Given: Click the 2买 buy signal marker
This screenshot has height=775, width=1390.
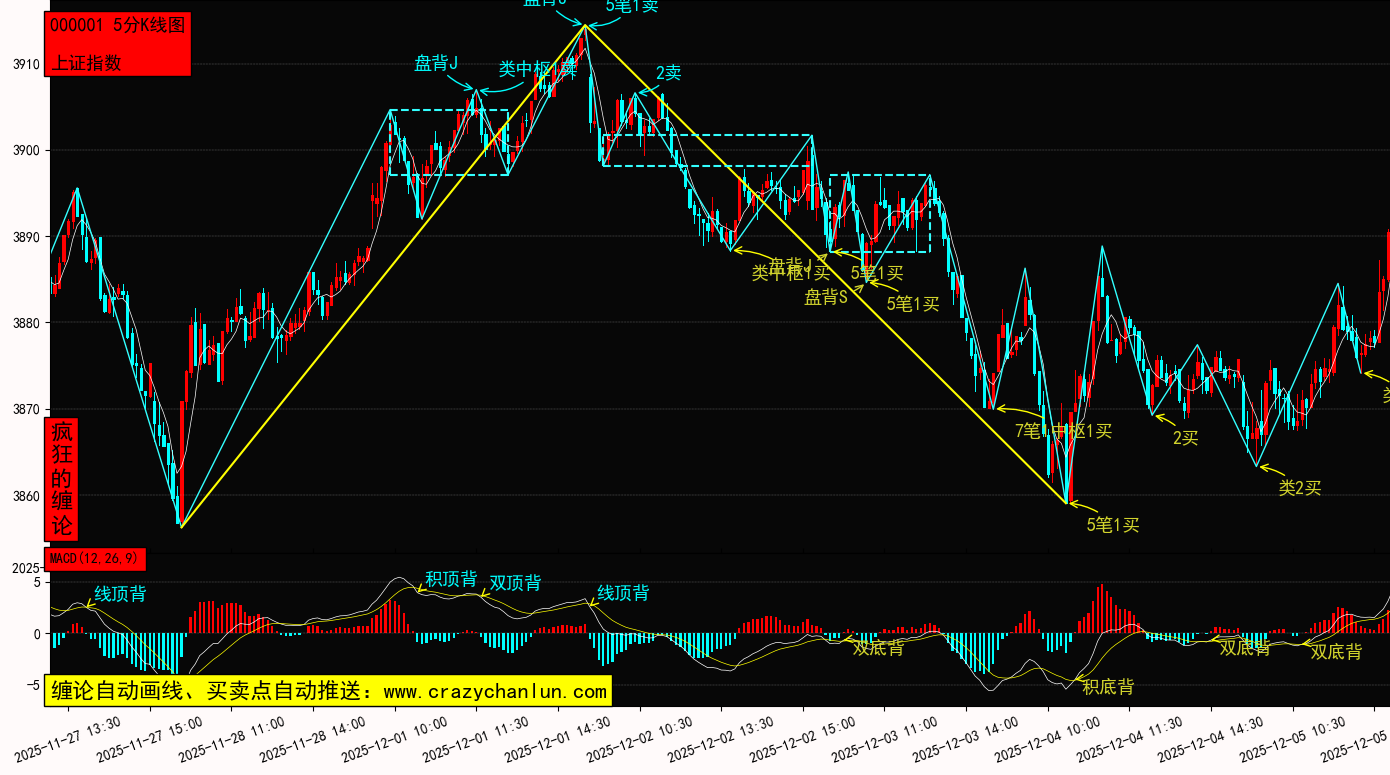Looking at the screenshot, I should coord(1185,438).
